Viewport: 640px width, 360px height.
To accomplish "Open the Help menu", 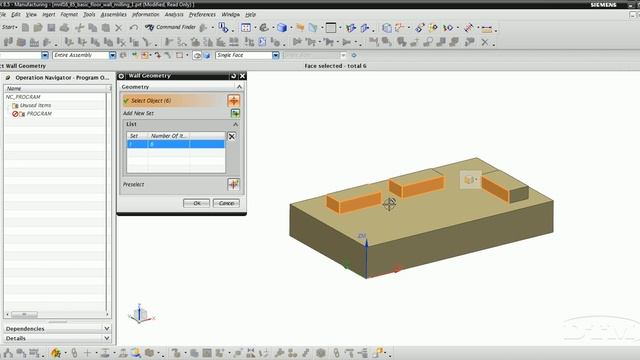I will (250, 14).
